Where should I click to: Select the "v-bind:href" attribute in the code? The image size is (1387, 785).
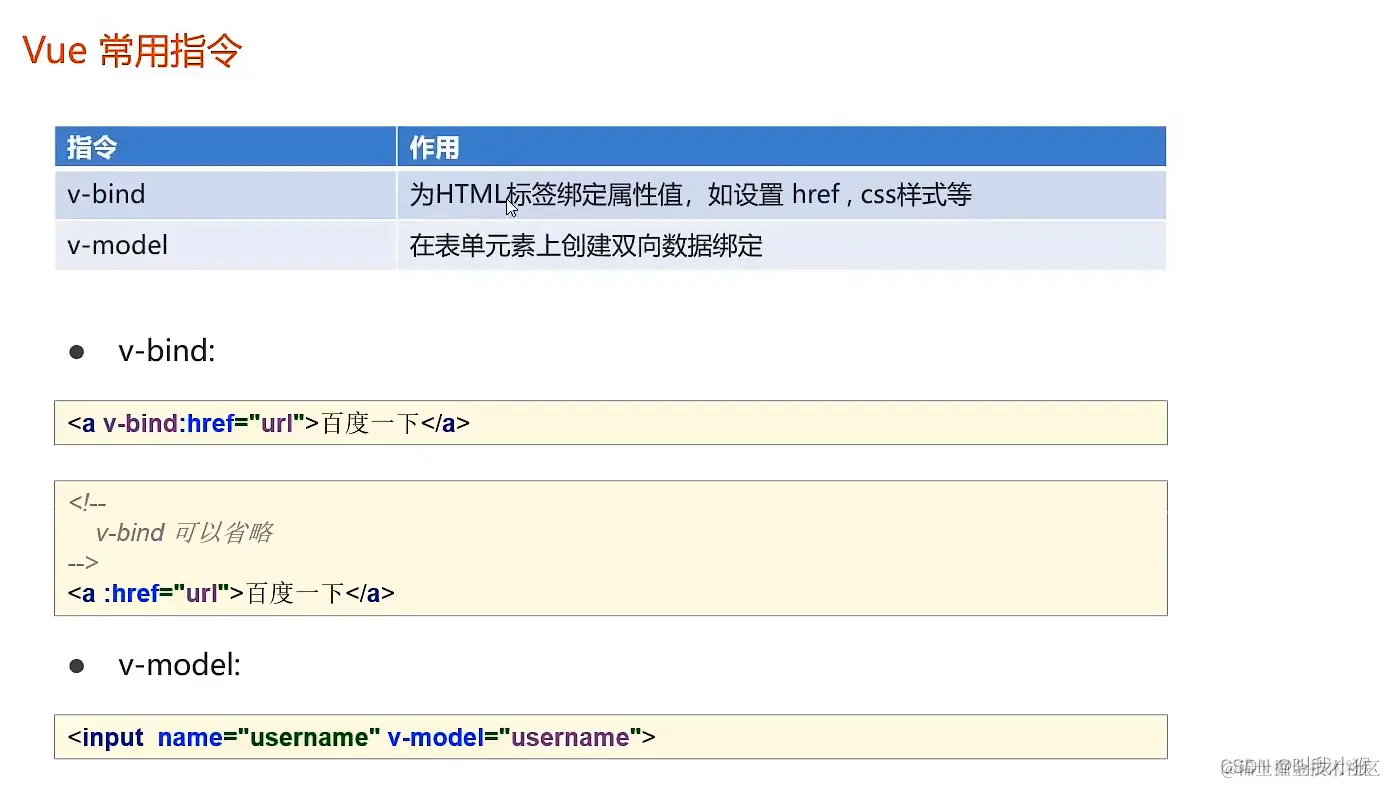coord(168,422)
